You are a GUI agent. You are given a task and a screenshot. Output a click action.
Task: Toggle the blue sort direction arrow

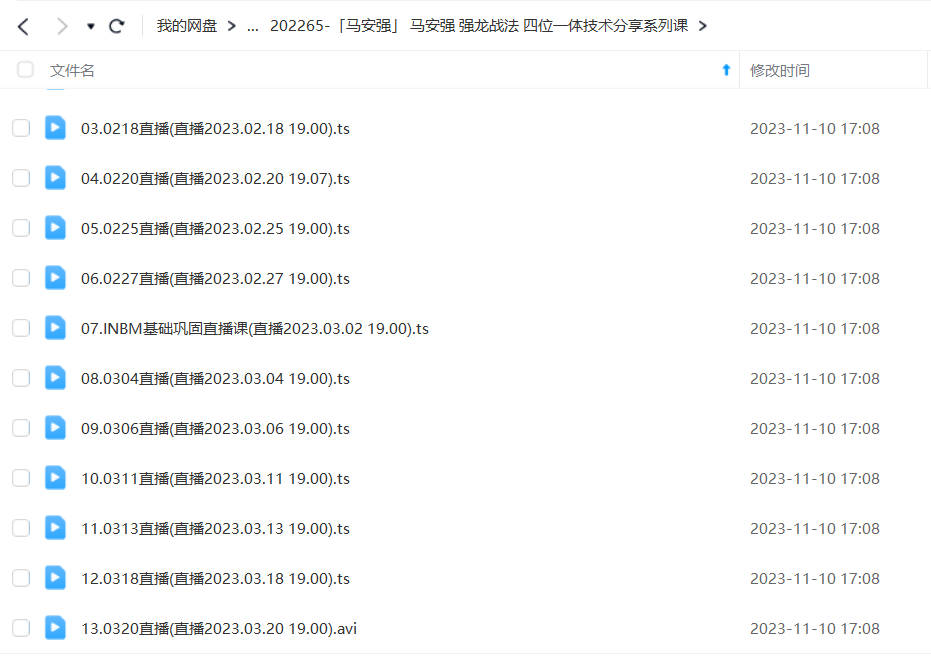click(x=726, y=70)
